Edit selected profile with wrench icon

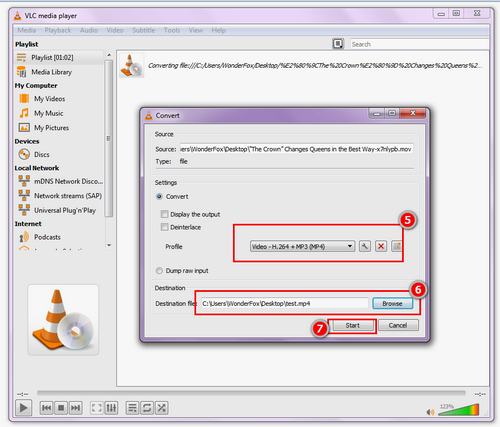[x=365, y=247]
